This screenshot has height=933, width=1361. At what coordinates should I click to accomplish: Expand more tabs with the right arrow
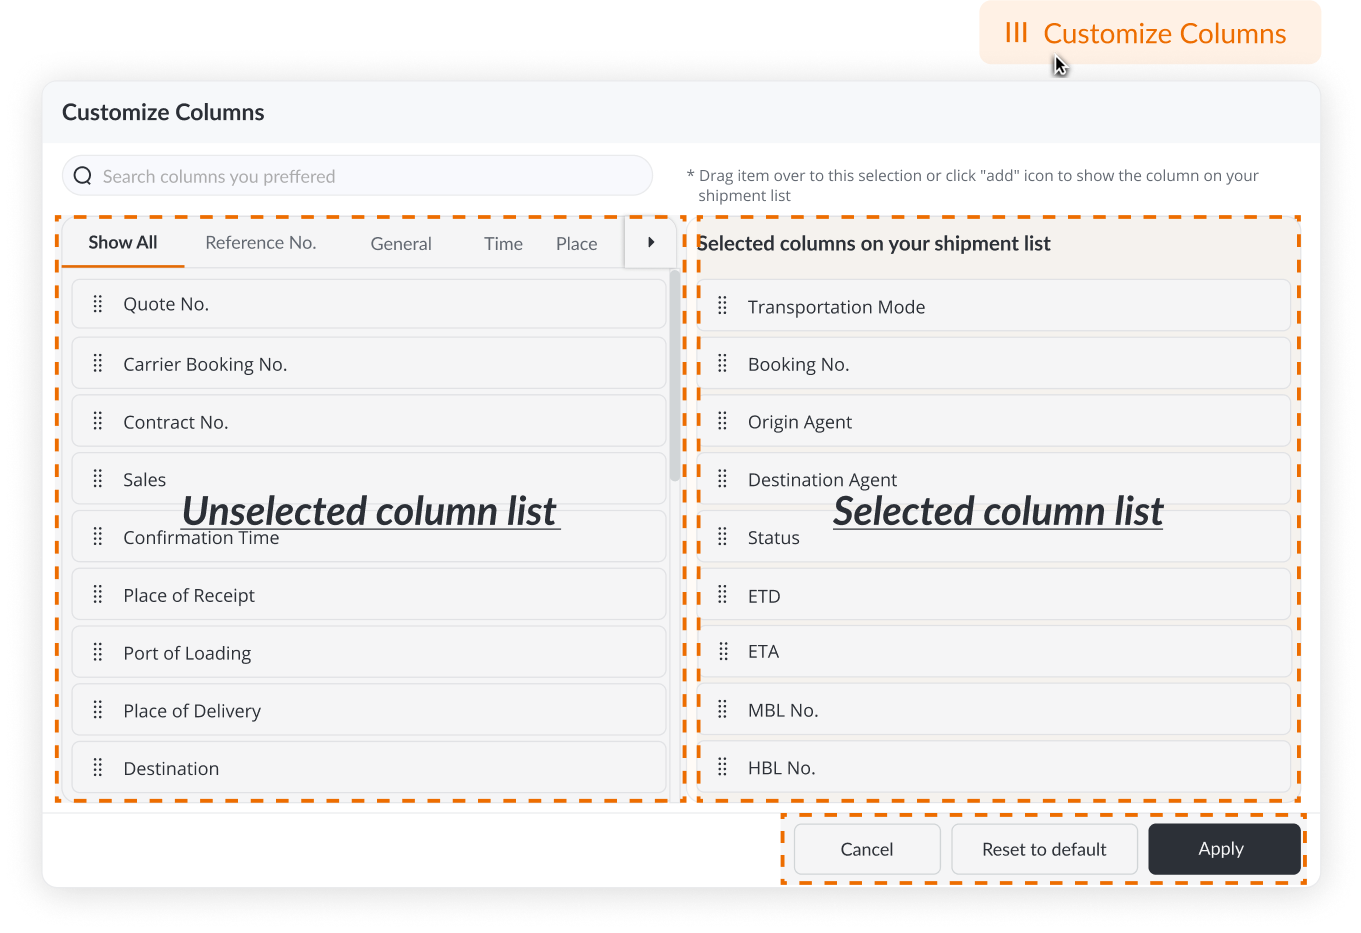(651, 243)
